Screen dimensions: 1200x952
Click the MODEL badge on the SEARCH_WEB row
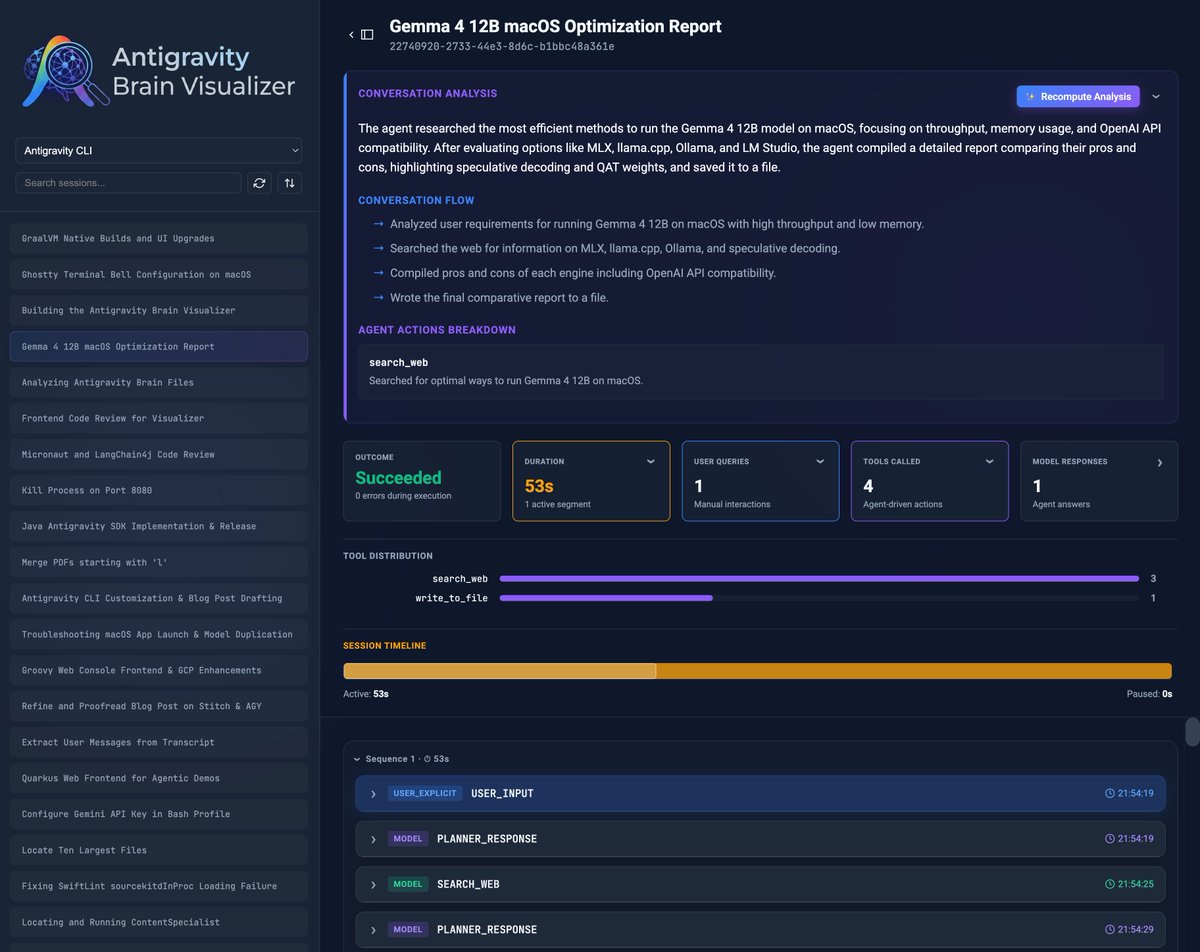[x=408, y=884]
